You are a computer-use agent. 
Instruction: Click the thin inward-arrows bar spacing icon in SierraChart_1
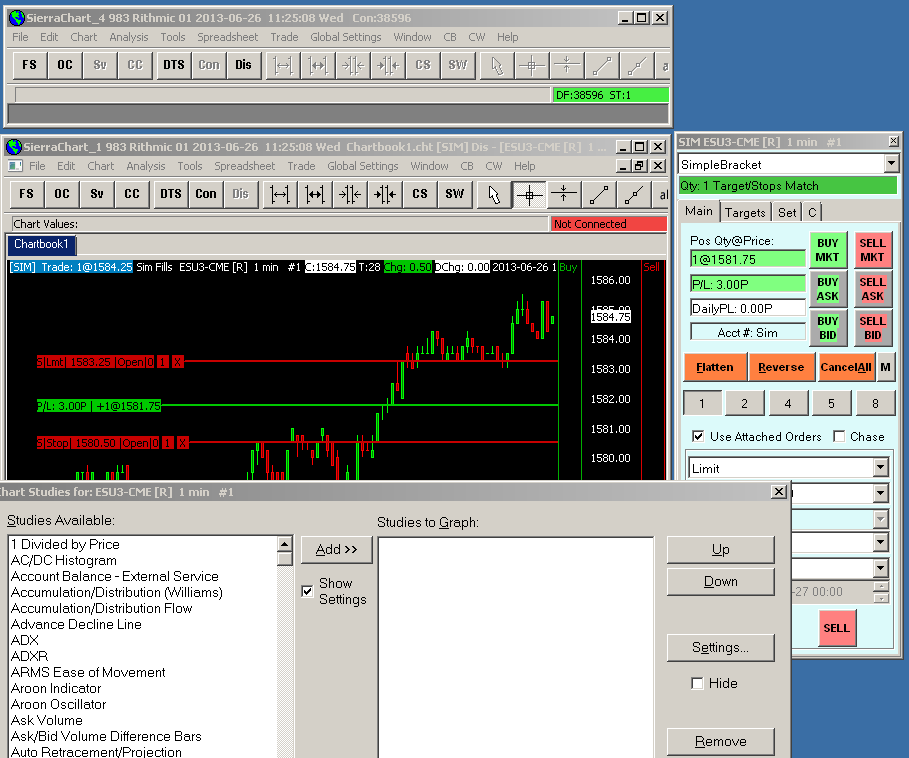pos(350,194)
